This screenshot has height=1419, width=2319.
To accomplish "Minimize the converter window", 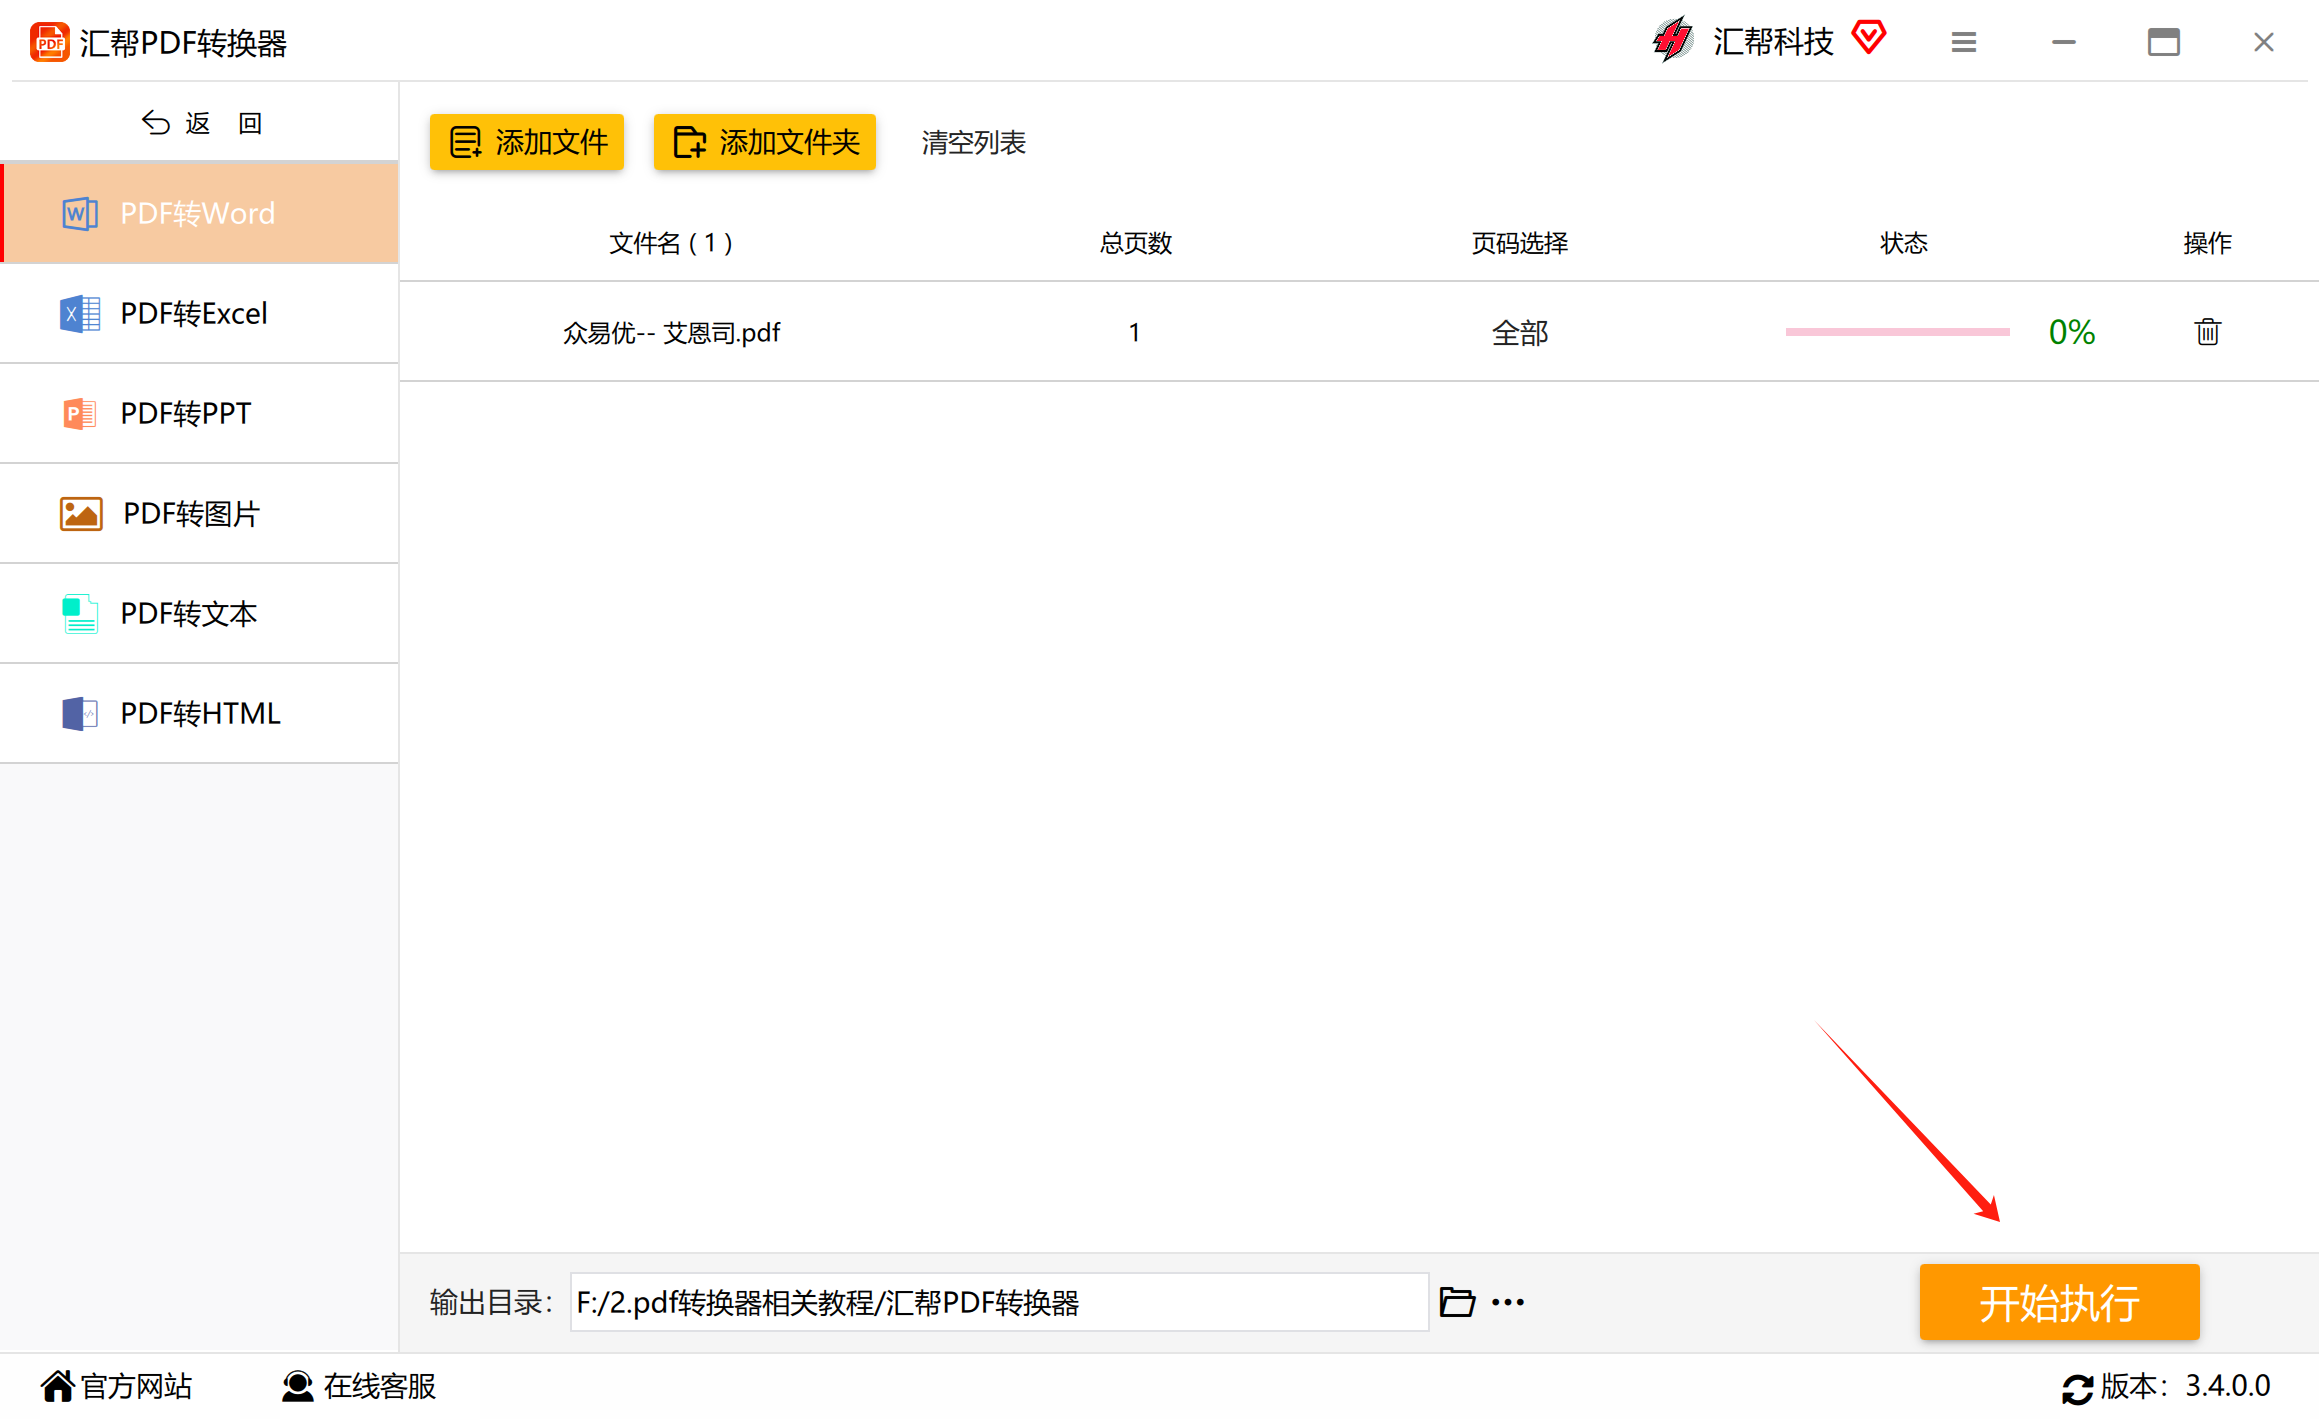I will pos(2063,42).
